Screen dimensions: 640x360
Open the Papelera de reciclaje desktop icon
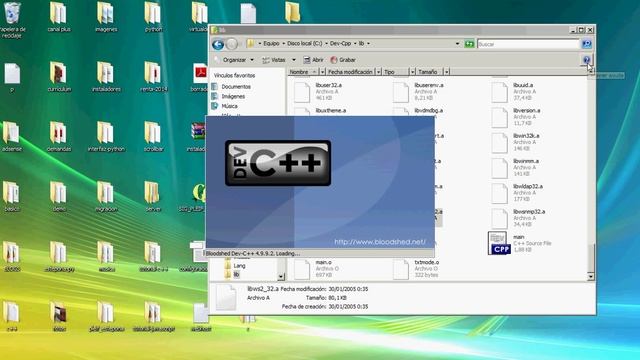[12, 20]
